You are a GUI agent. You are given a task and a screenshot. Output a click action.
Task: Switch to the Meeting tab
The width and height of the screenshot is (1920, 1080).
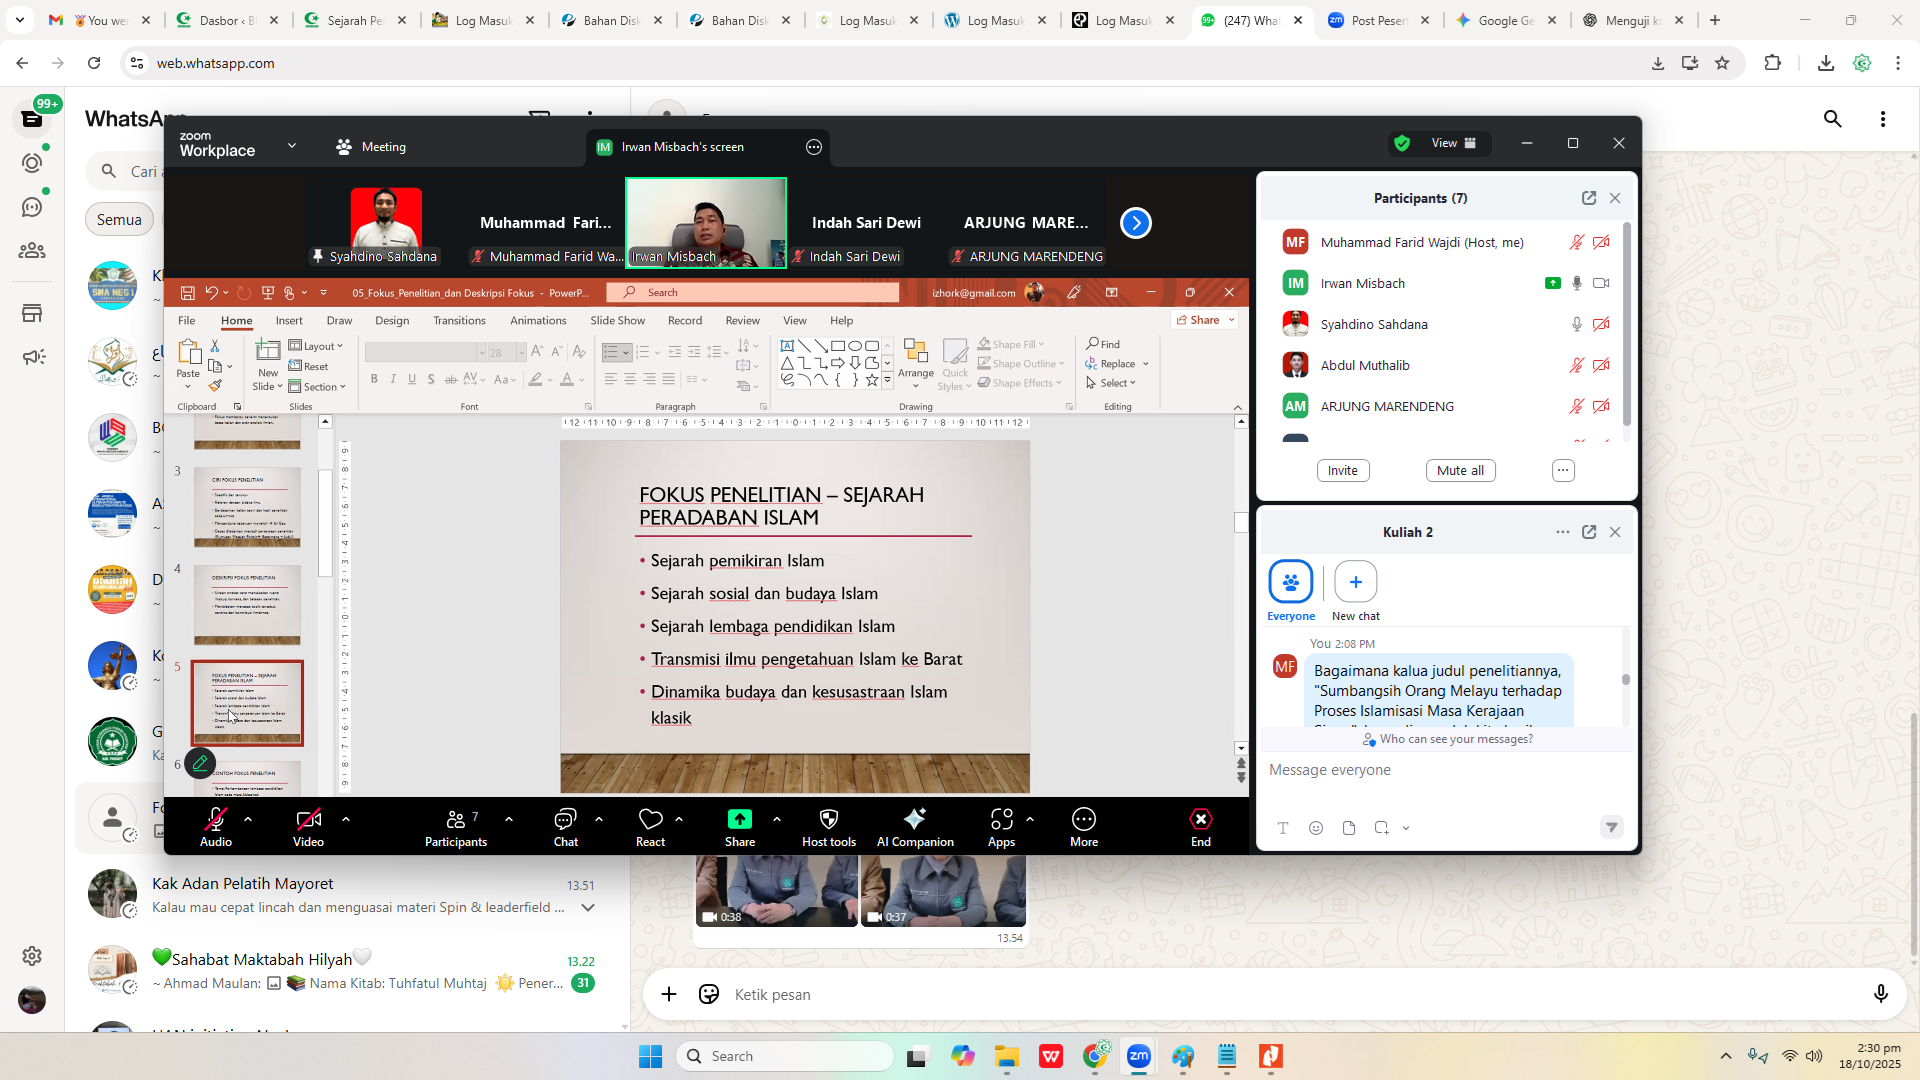371,147
